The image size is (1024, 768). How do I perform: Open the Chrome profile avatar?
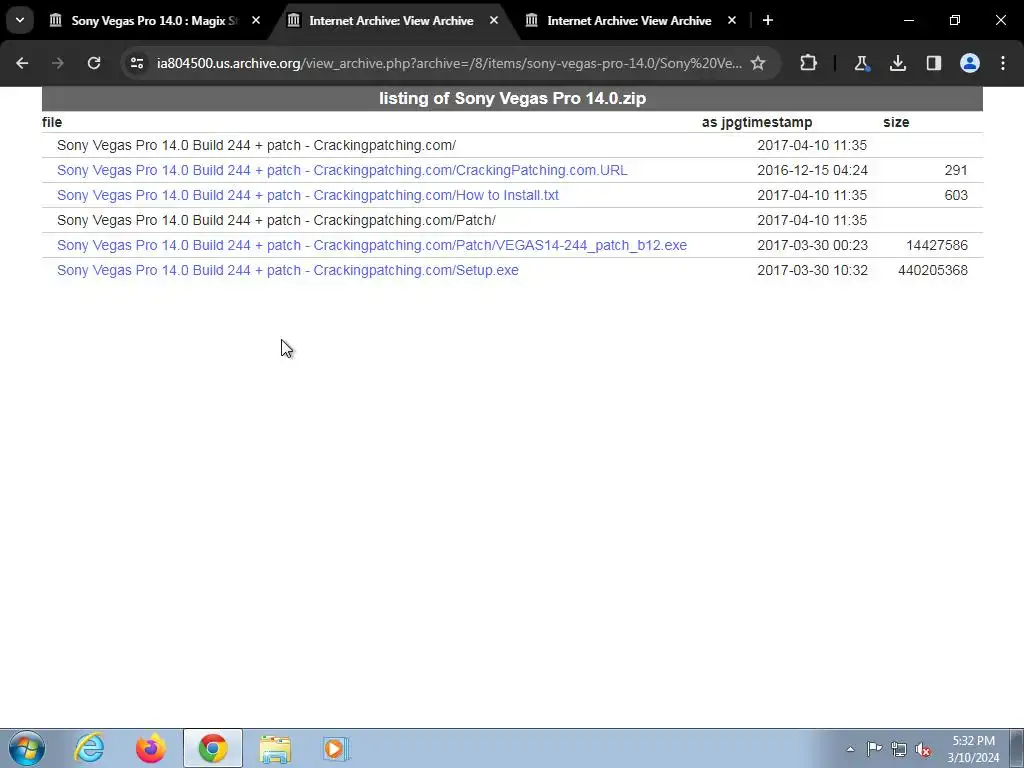click(970, 63)
